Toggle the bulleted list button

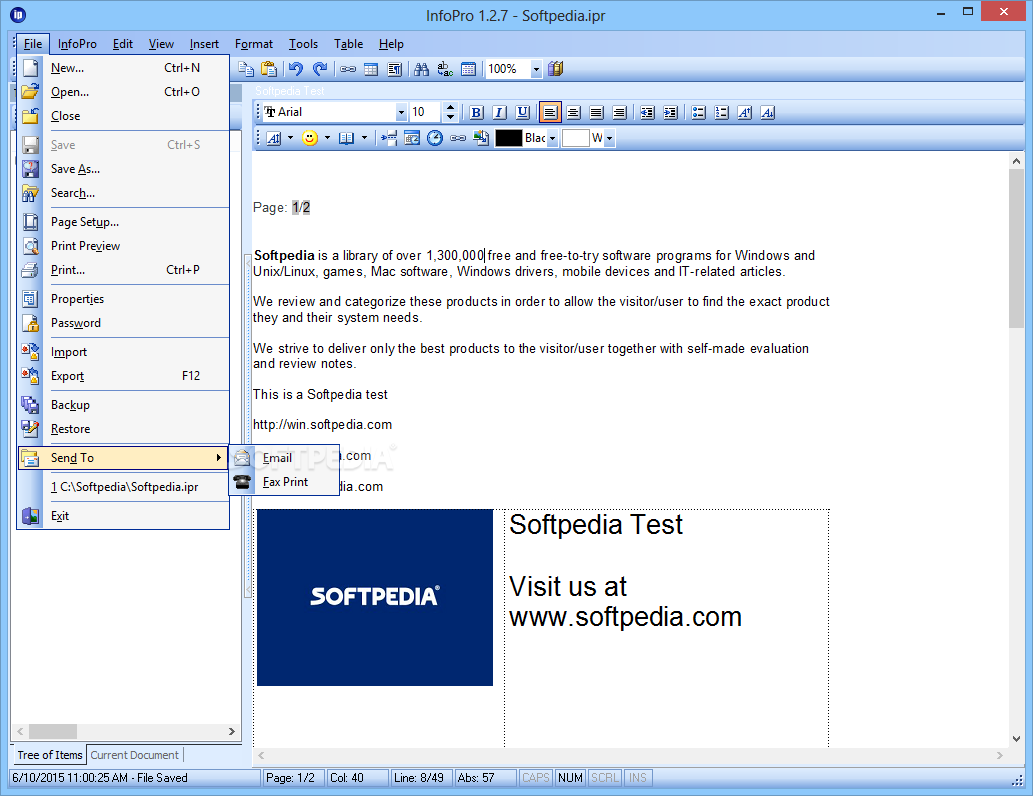click(x=698, y=113)
